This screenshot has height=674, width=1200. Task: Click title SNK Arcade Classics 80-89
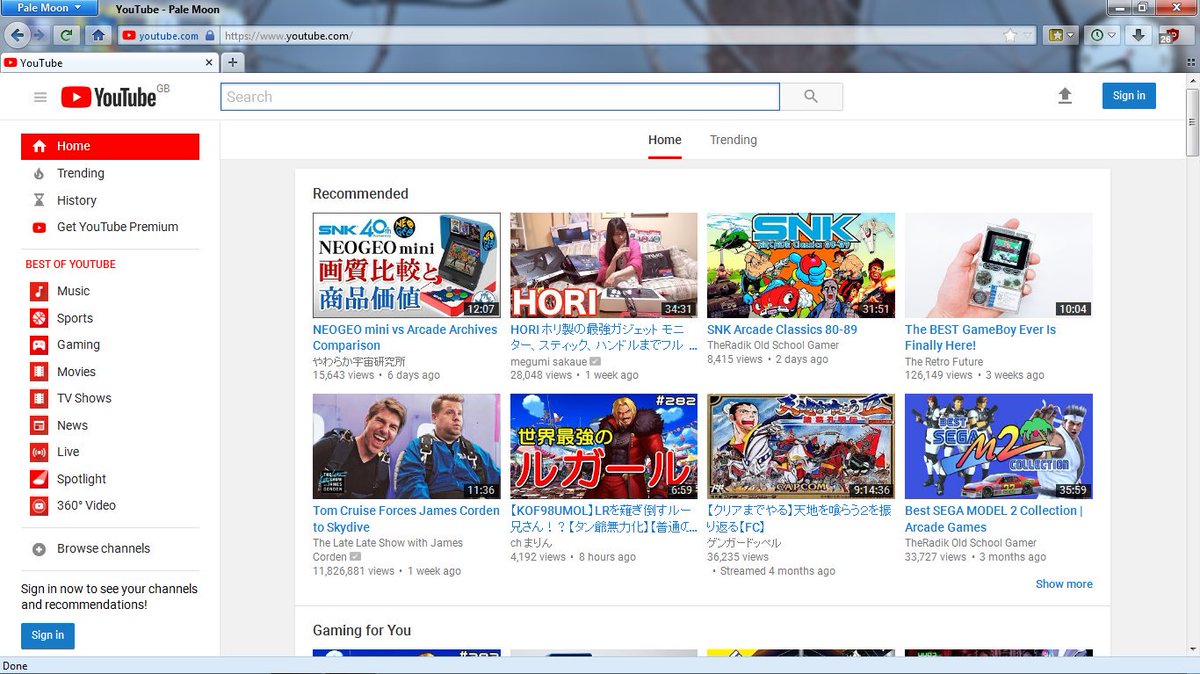[x=782, y=330]
